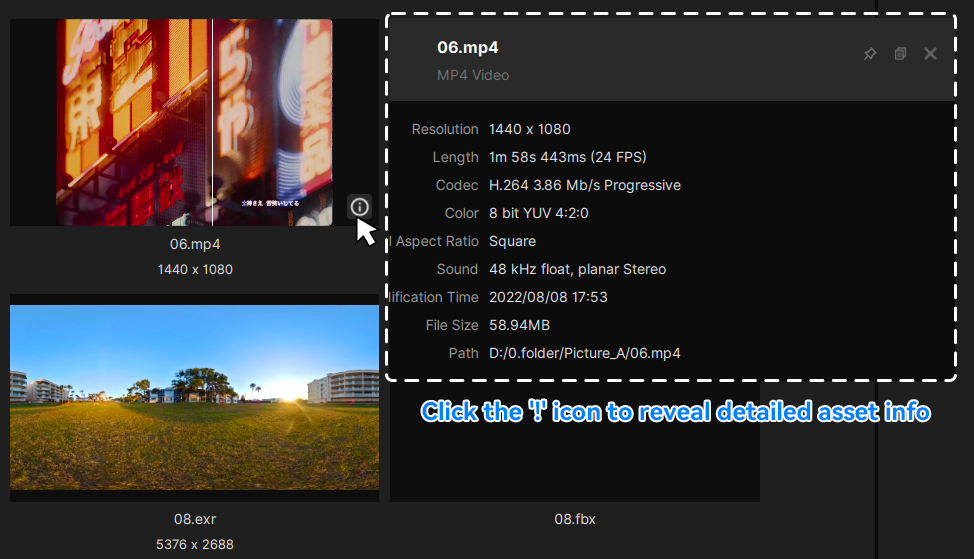Select the 08.exr panorama thumbnail

pos(194,398)
